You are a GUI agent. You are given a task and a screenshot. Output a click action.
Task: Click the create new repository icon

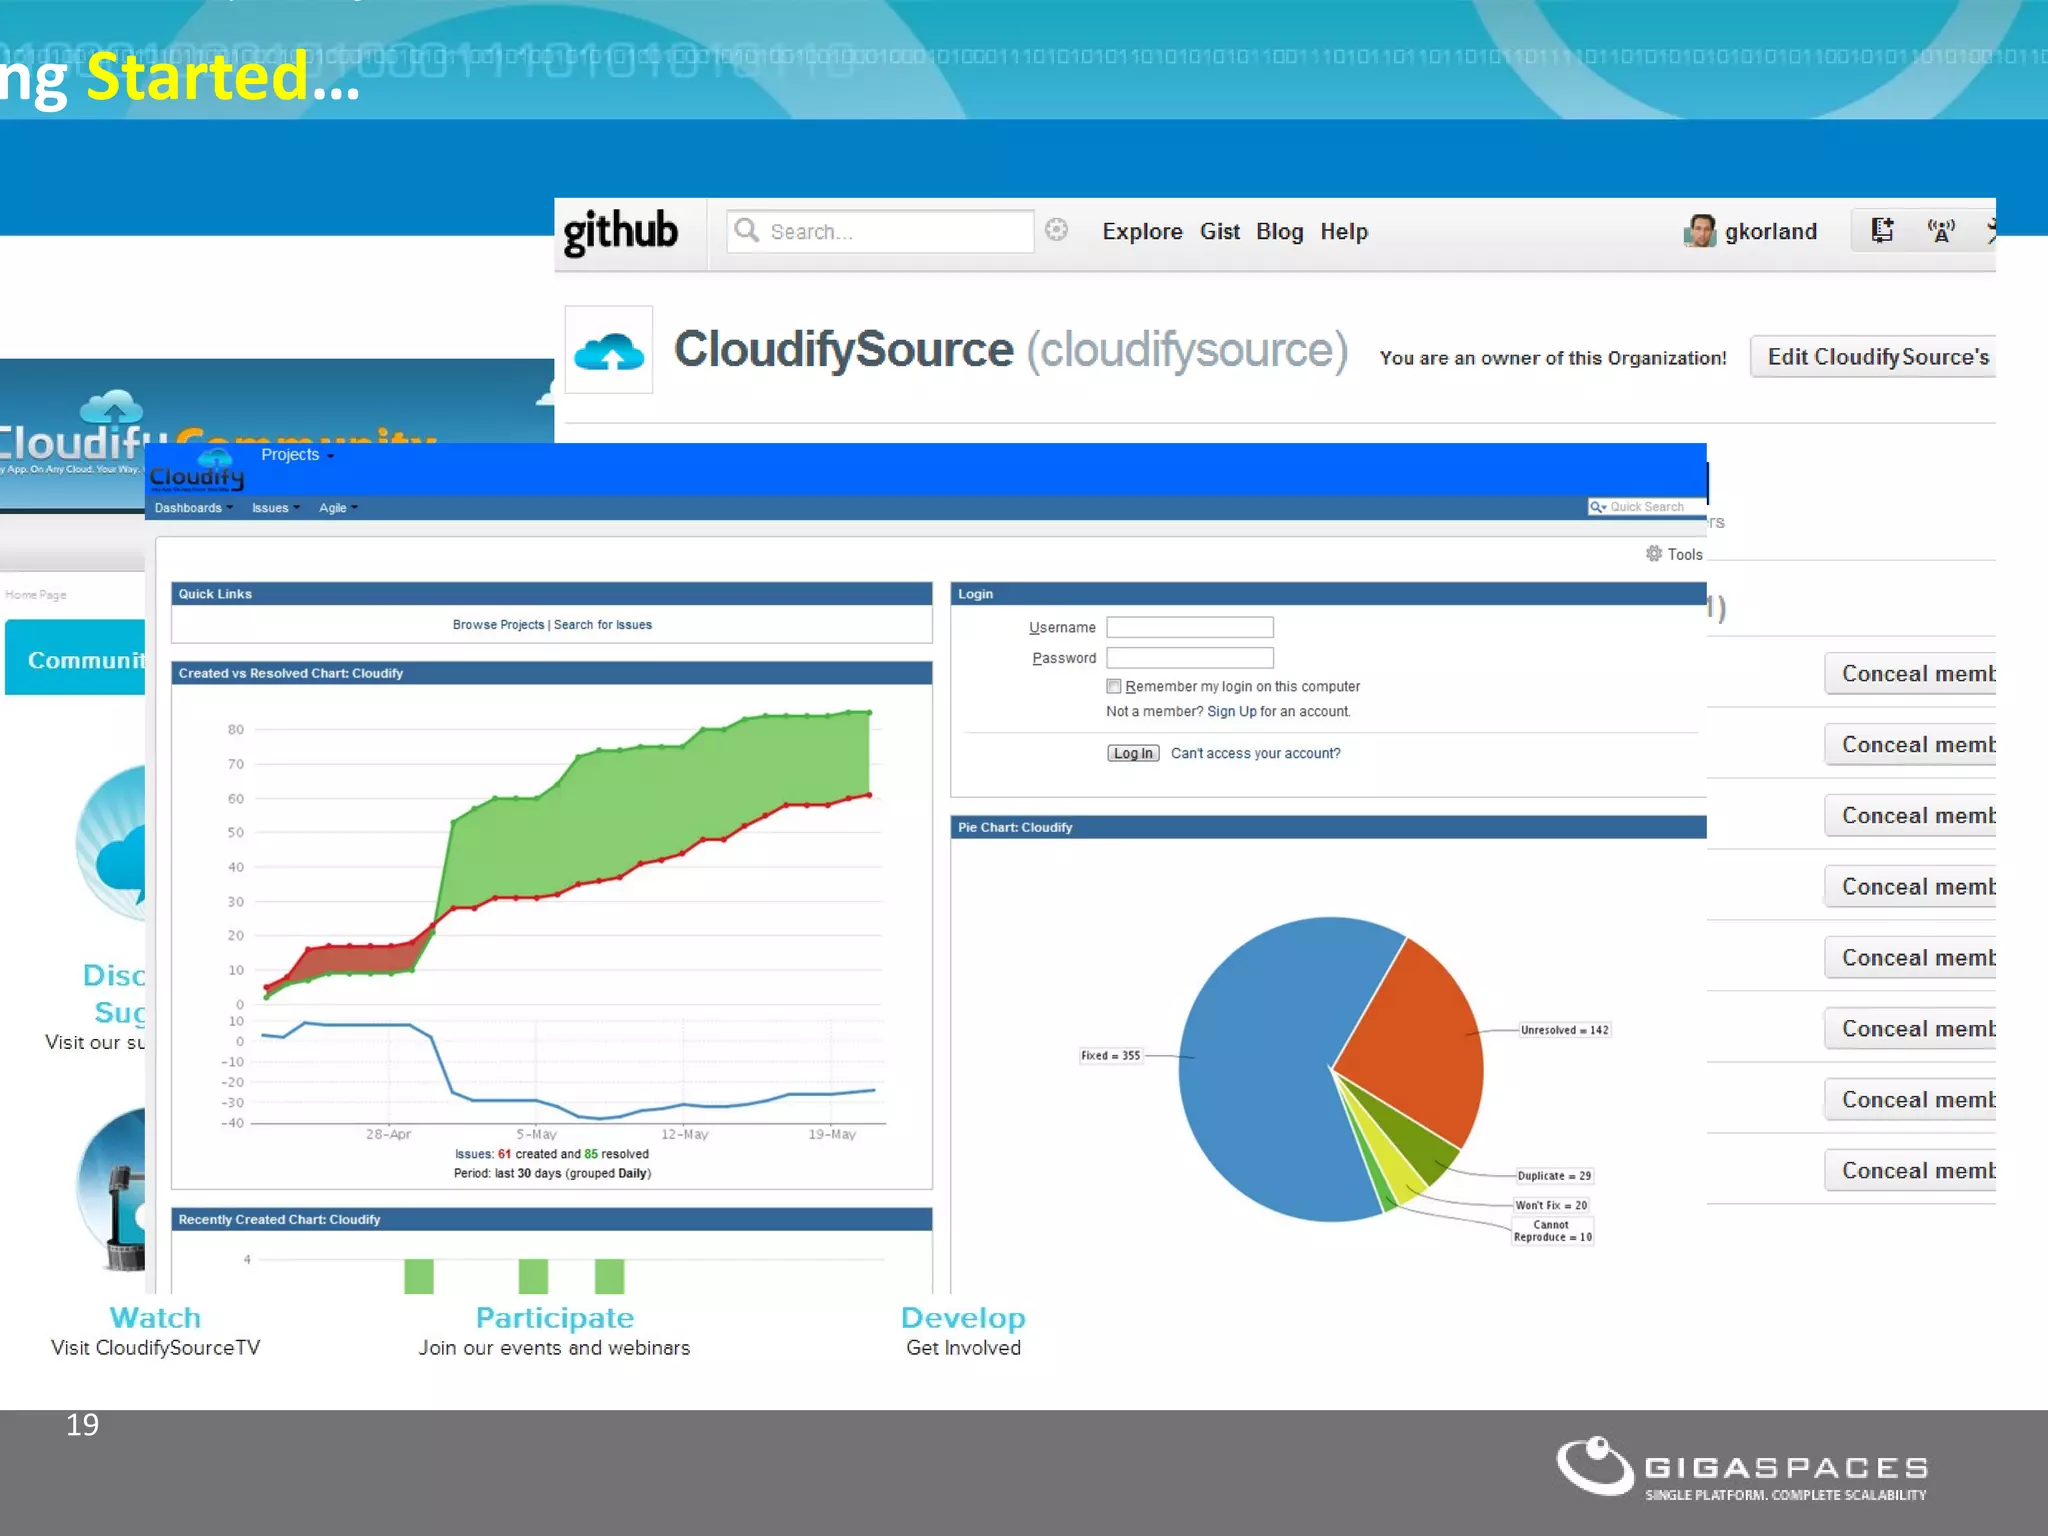click(1882, 231)
